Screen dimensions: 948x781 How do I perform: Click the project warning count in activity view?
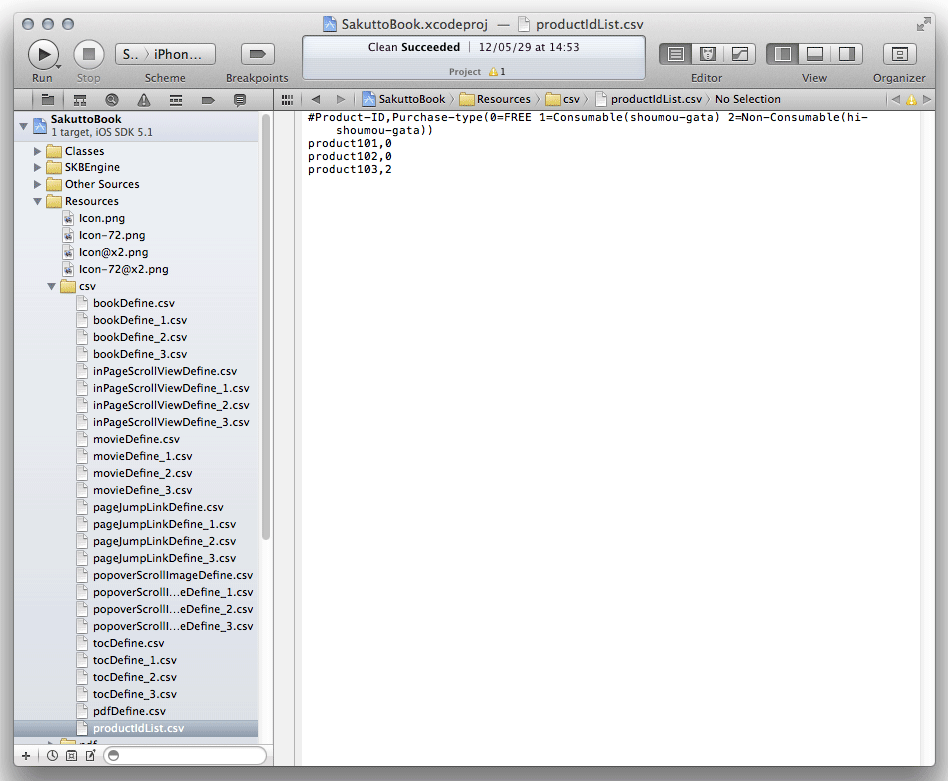[496, 71]
